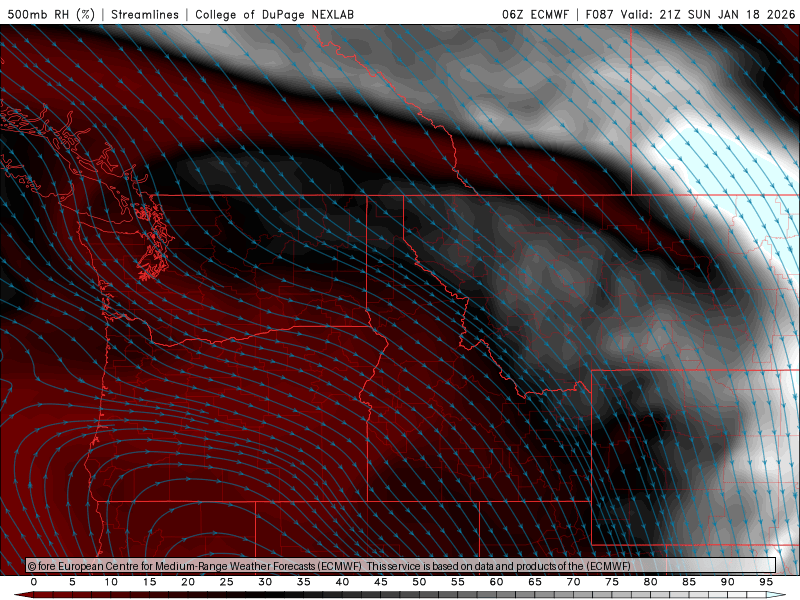Click the "25" humidity scale label
800x600 pixels.
click(227, 582)
